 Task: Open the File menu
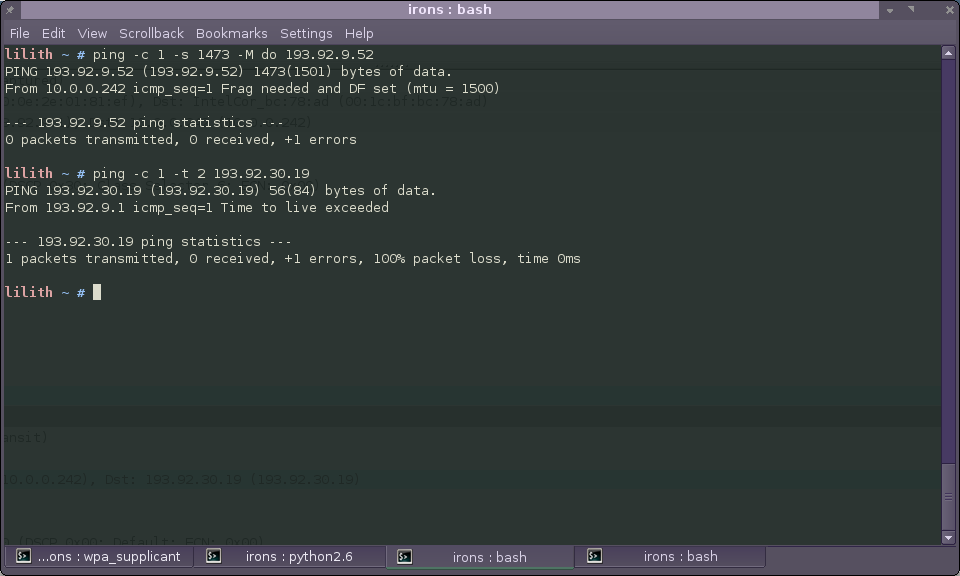click(x=20, y=34)
